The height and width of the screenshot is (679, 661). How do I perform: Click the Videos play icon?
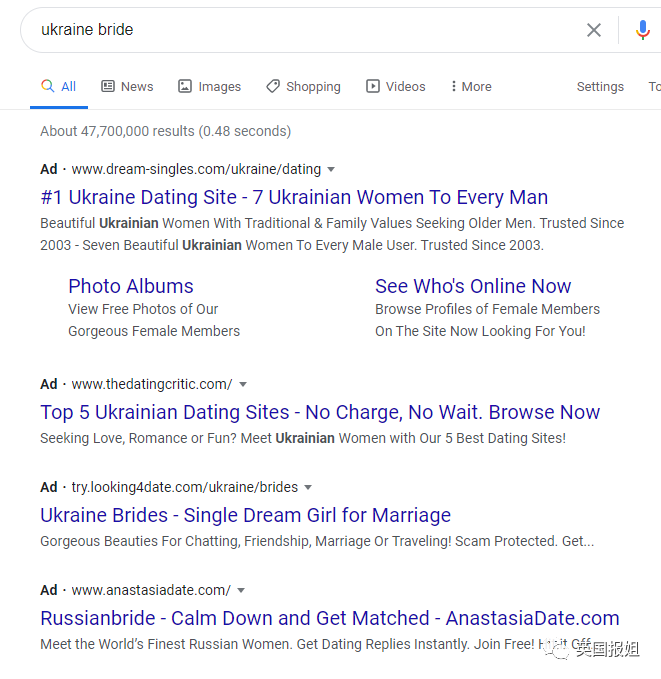(373, 86)
